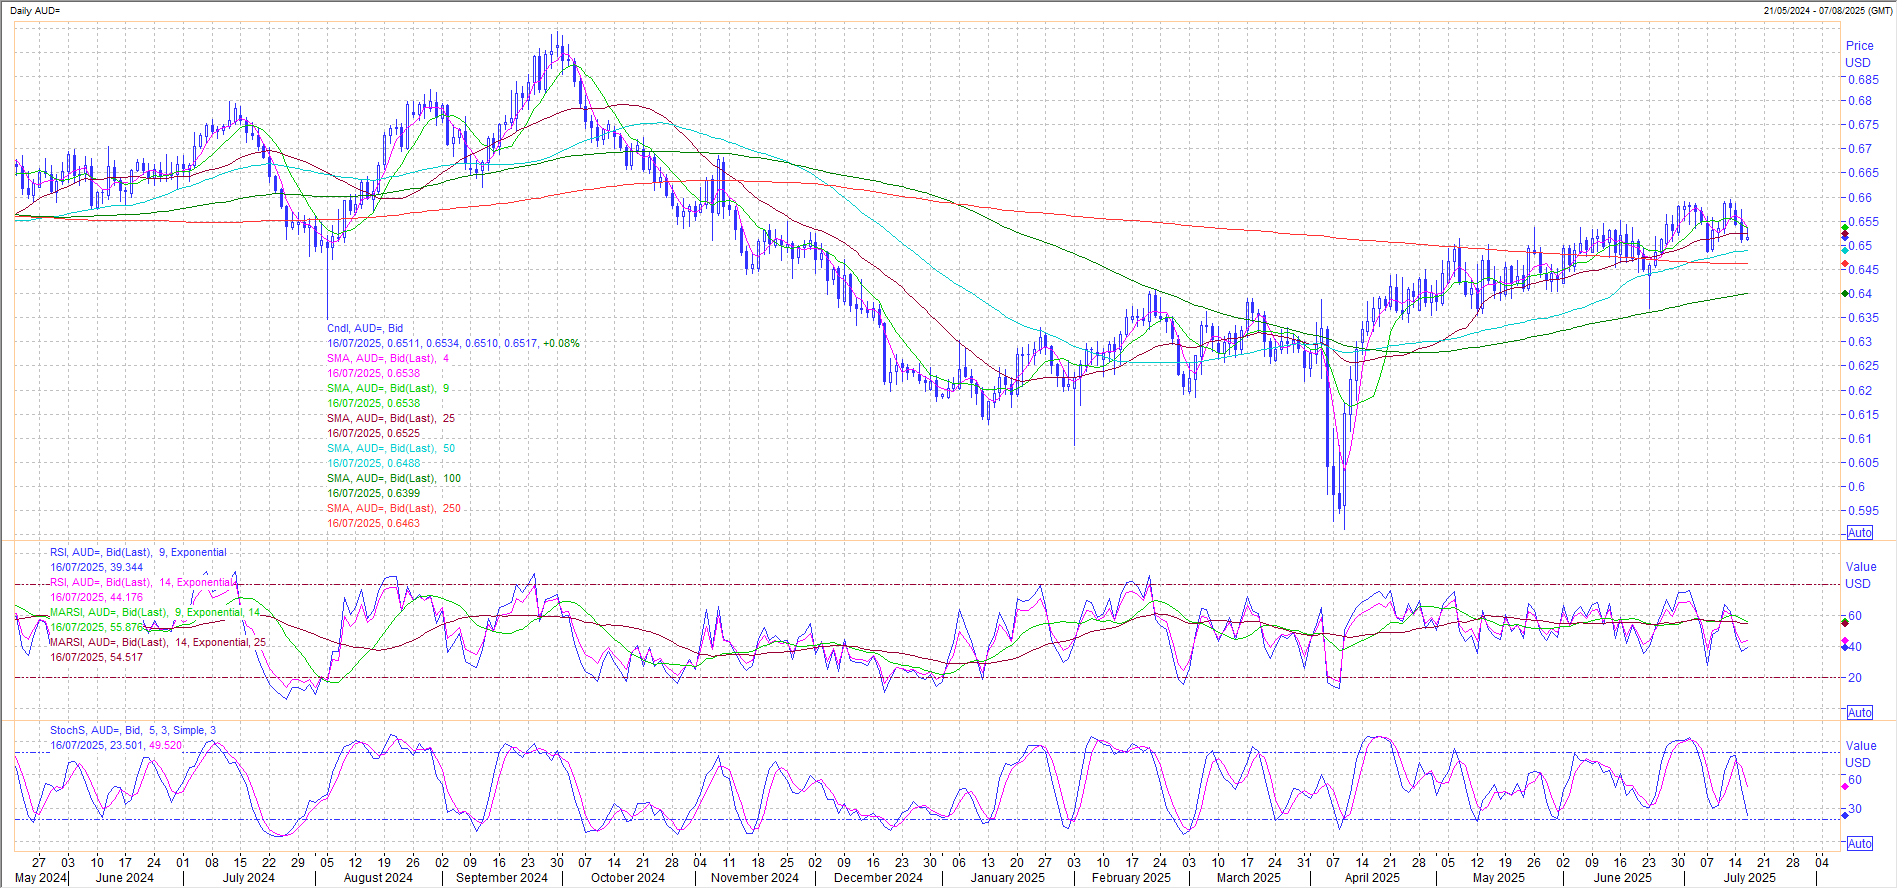Select the 'RSI, AUD=, Bid(Last), 14, Exponential' legend
This screenshot has height=889, width=1898.
point(141,582)
